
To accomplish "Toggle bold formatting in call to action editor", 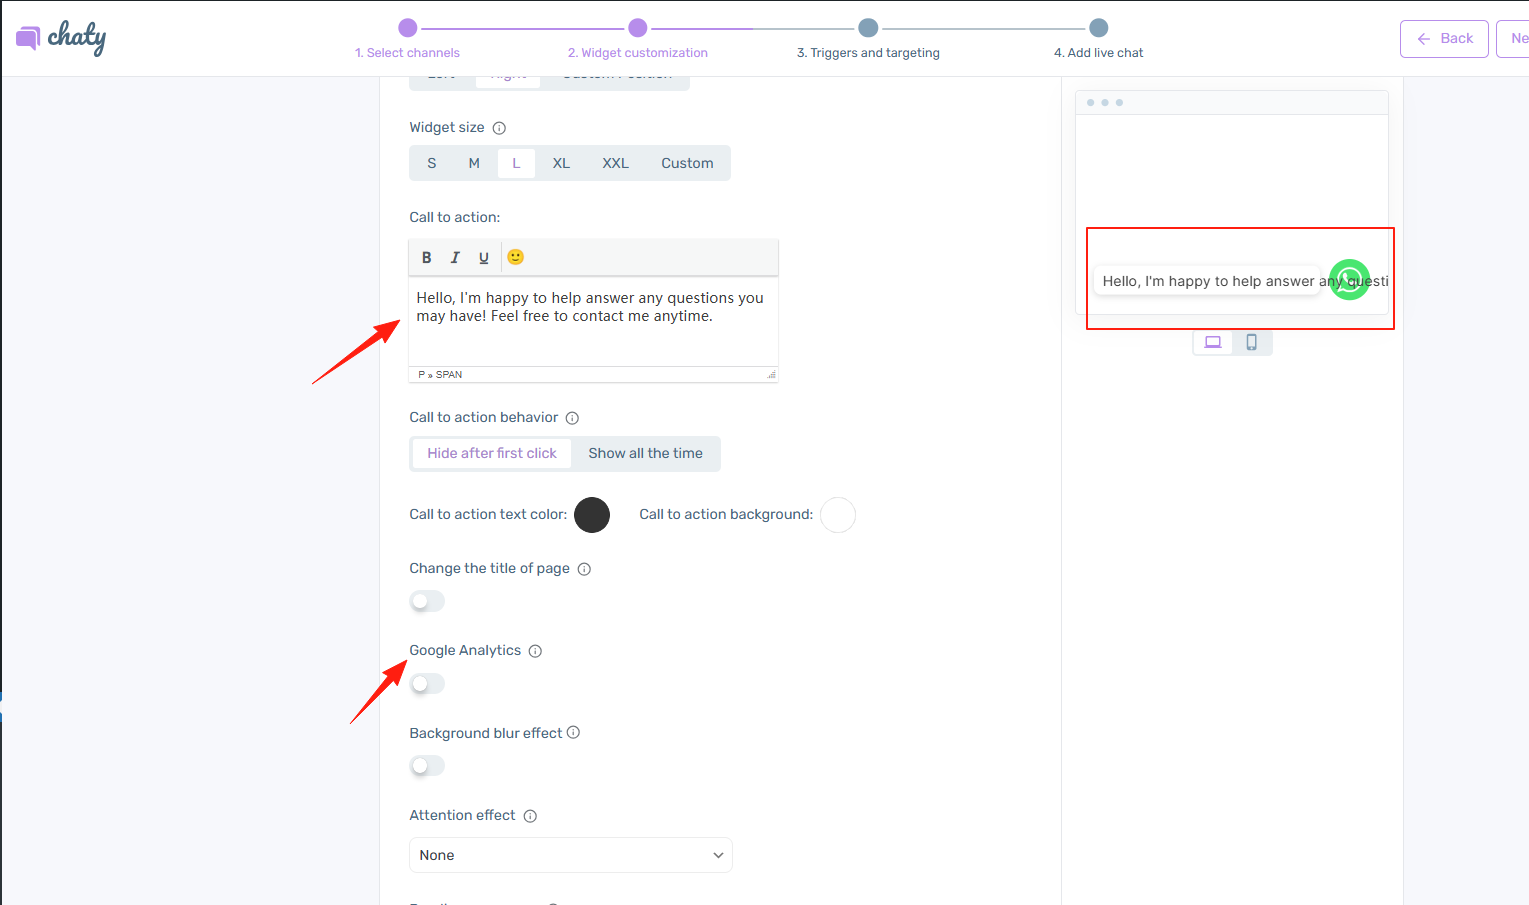I will pos(426,257).
